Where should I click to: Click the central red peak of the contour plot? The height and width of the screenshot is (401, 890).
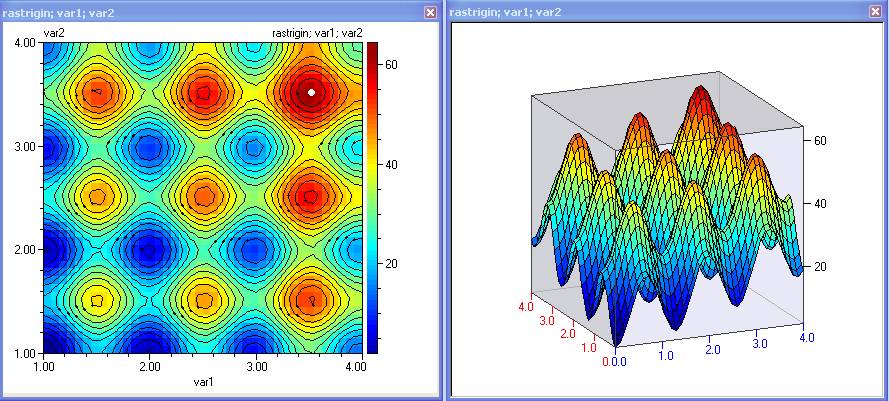tap(204, 196)
